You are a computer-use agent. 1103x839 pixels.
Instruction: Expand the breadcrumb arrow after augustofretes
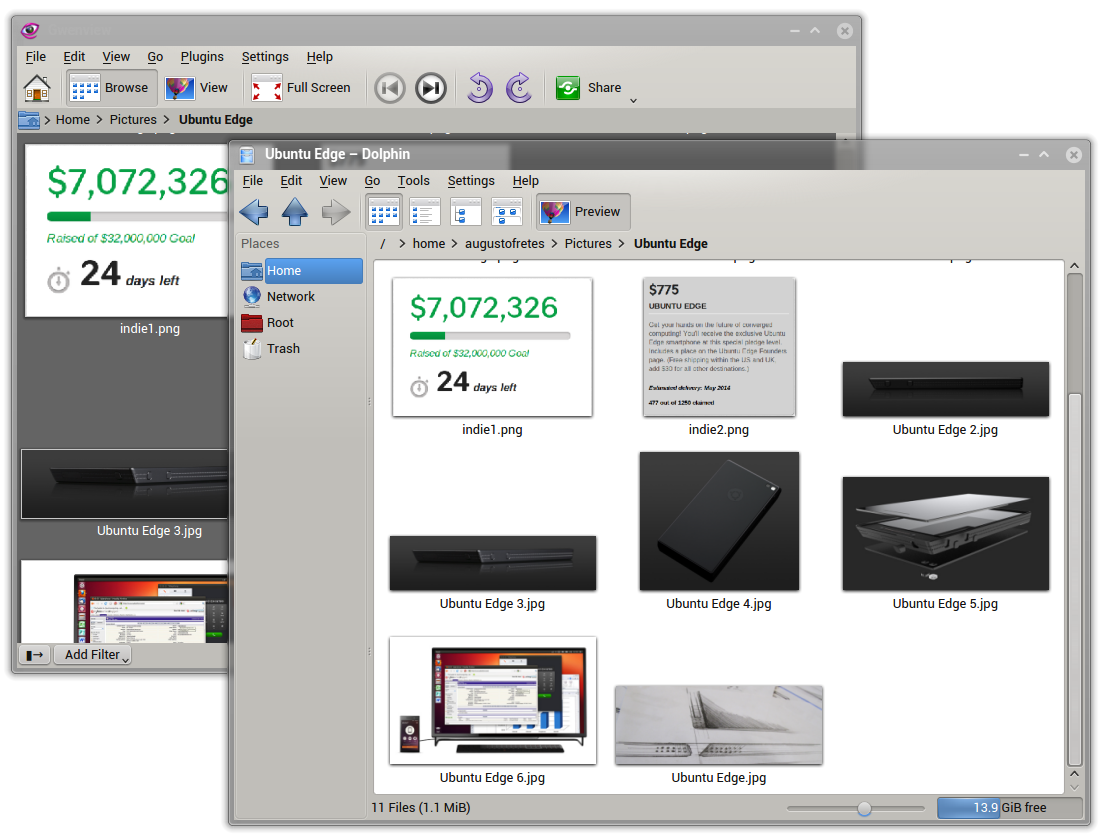(x=554, y=244)
